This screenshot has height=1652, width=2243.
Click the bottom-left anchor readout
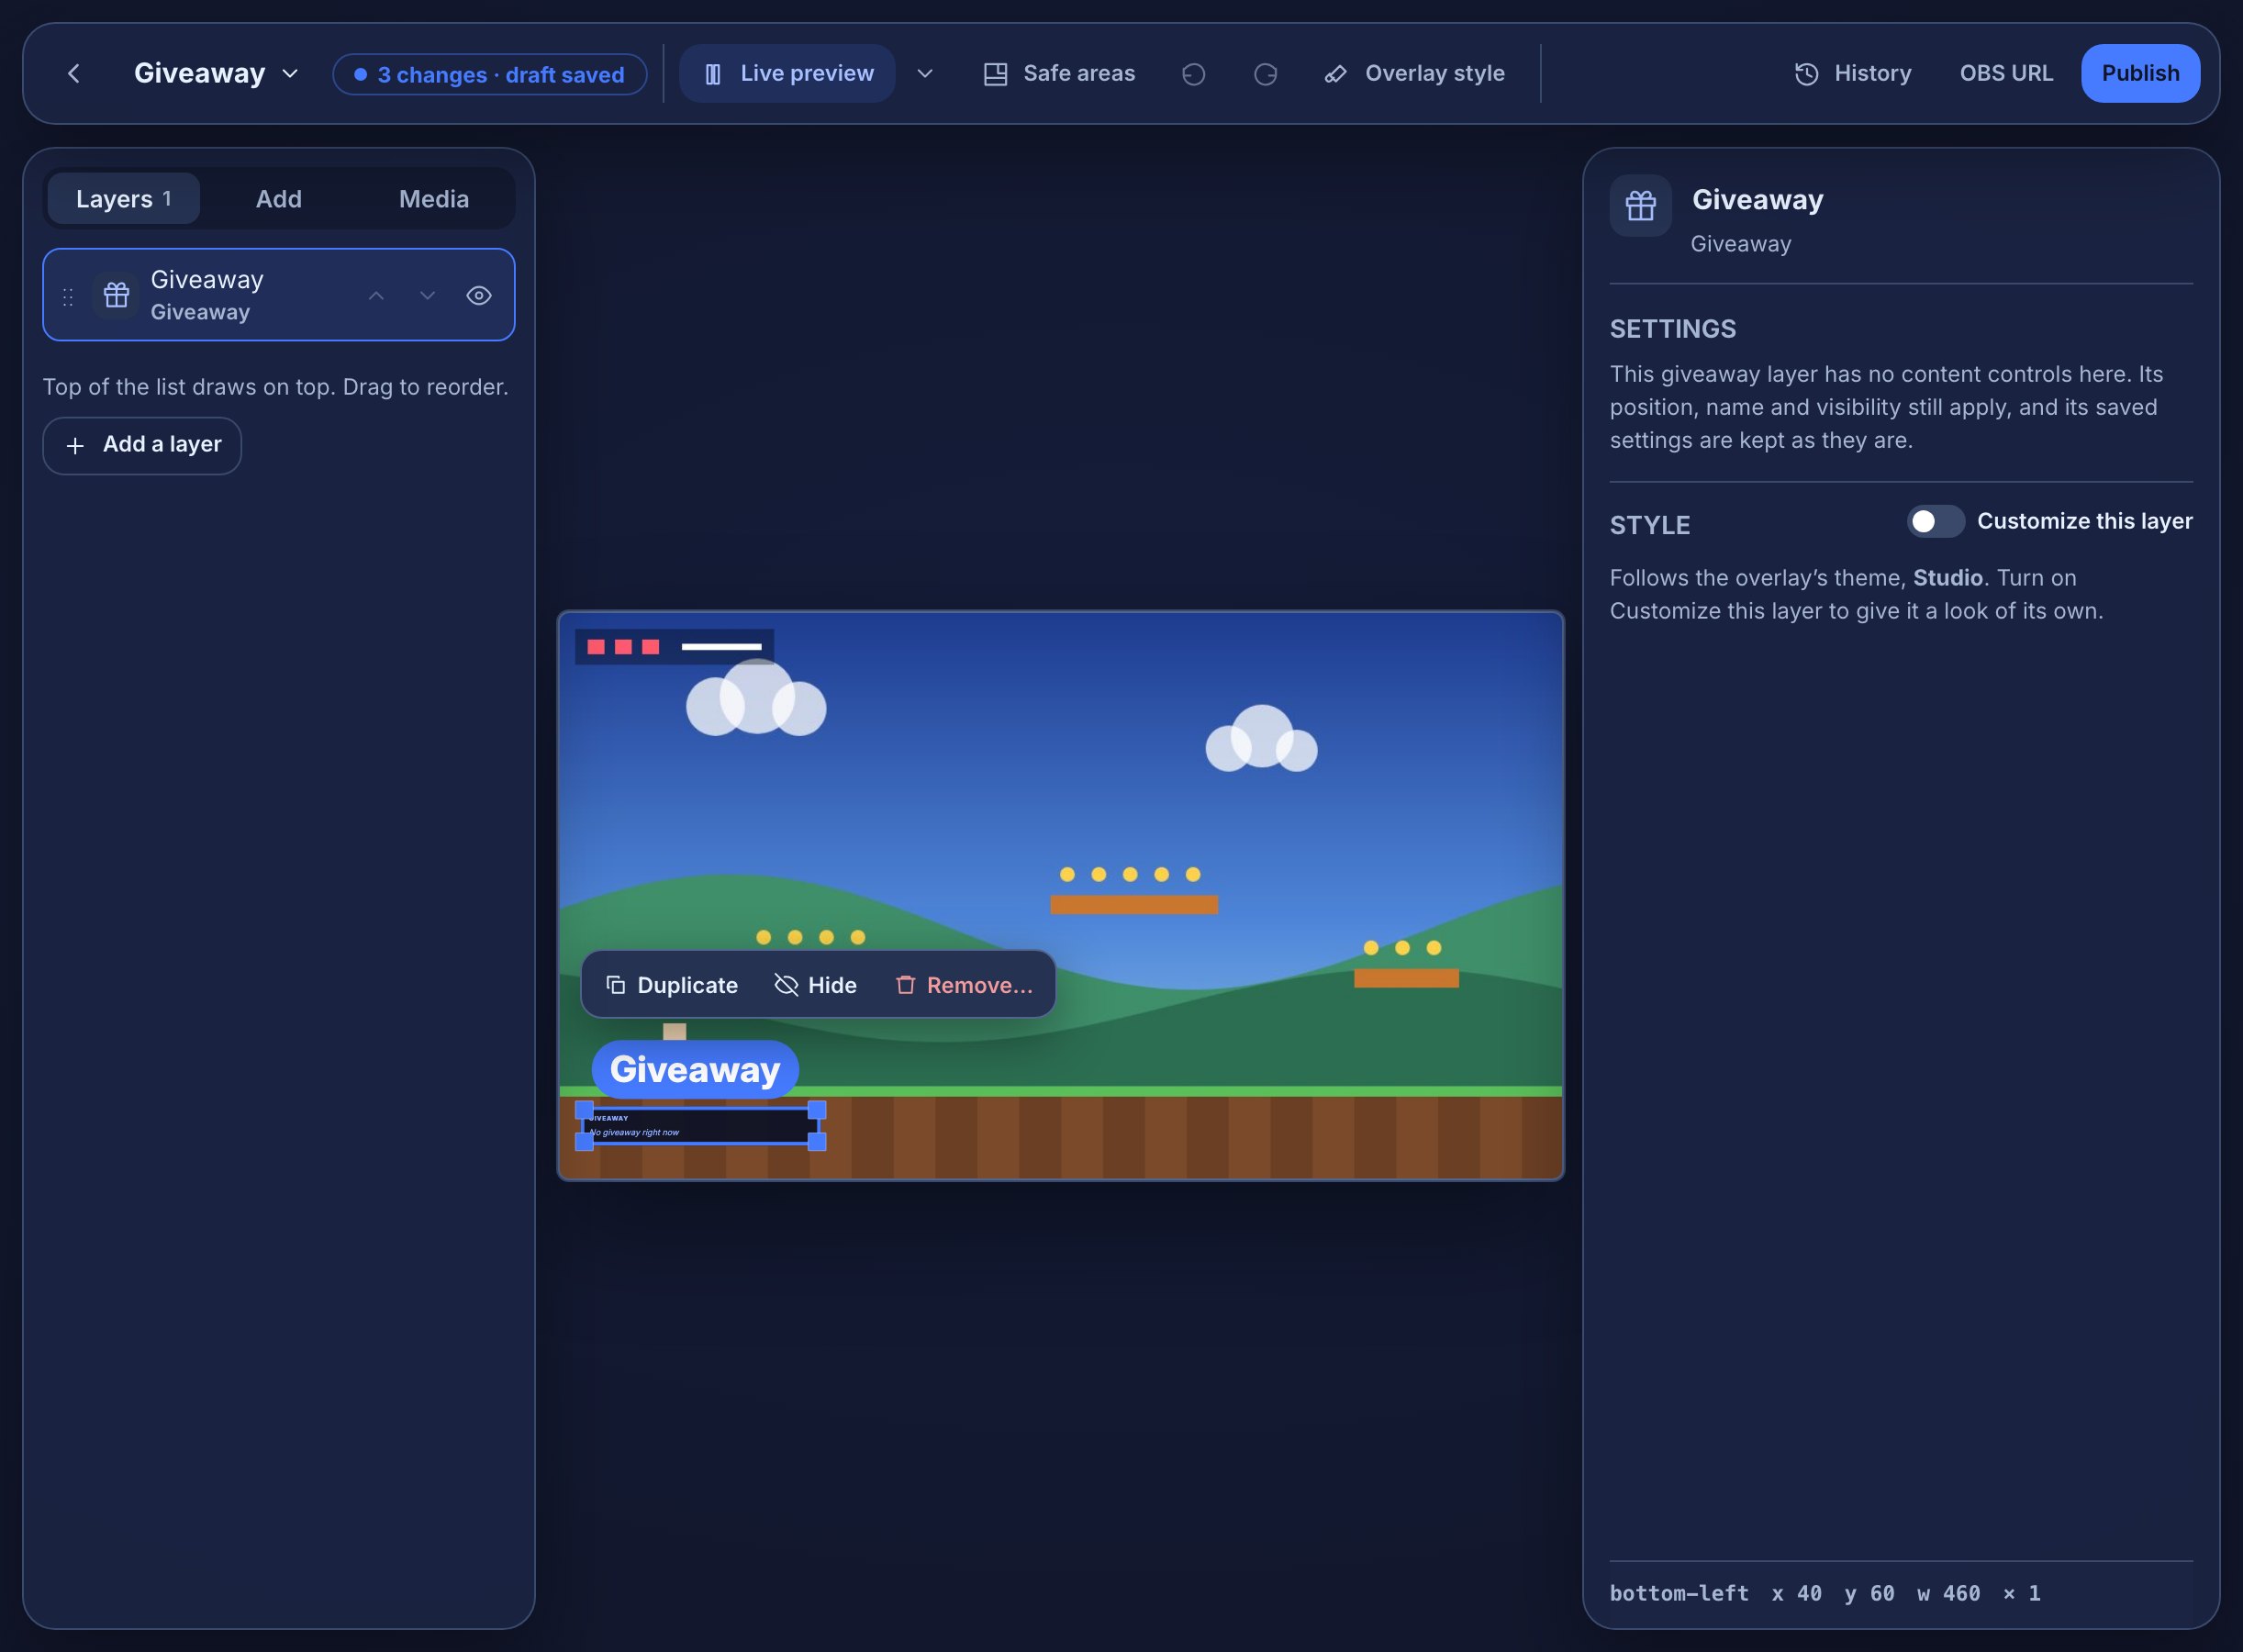point(1680,1594)
